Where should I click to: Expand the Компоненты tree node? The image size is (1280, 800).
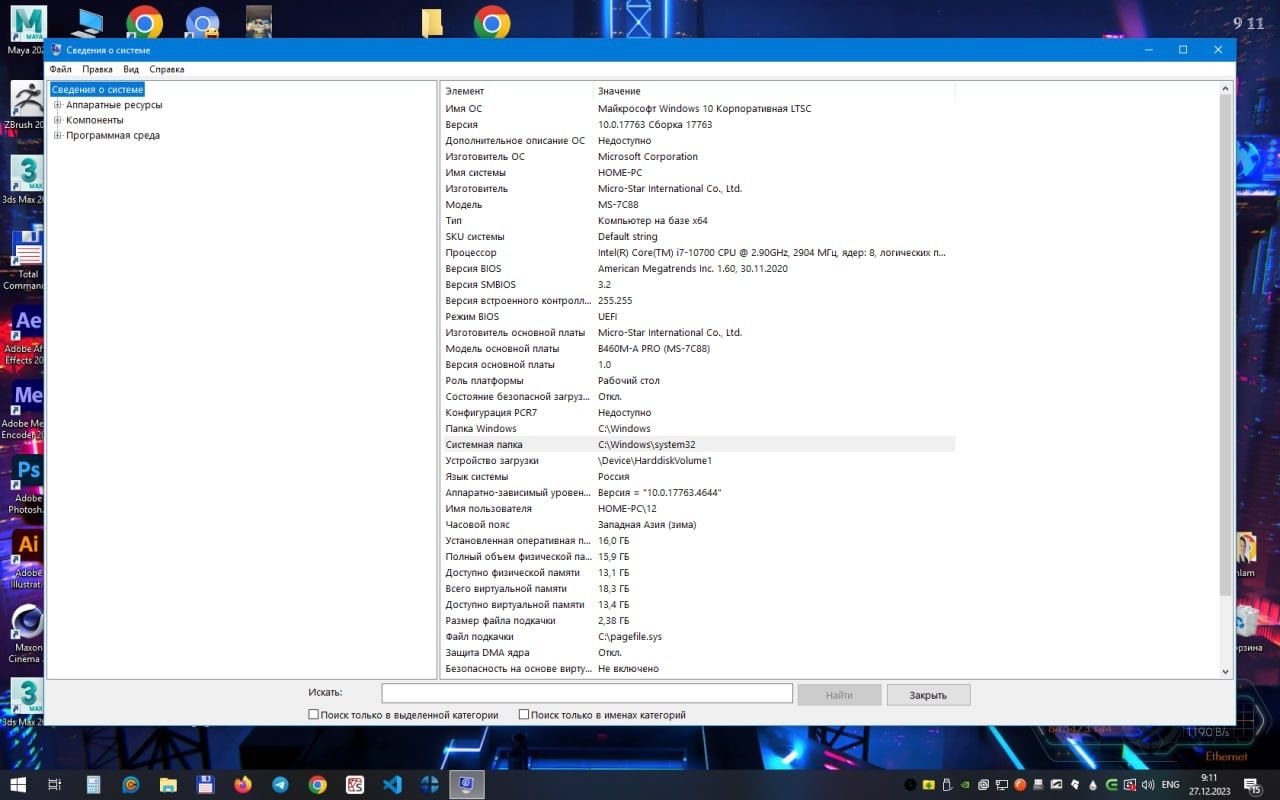click(x=58, y=120)
